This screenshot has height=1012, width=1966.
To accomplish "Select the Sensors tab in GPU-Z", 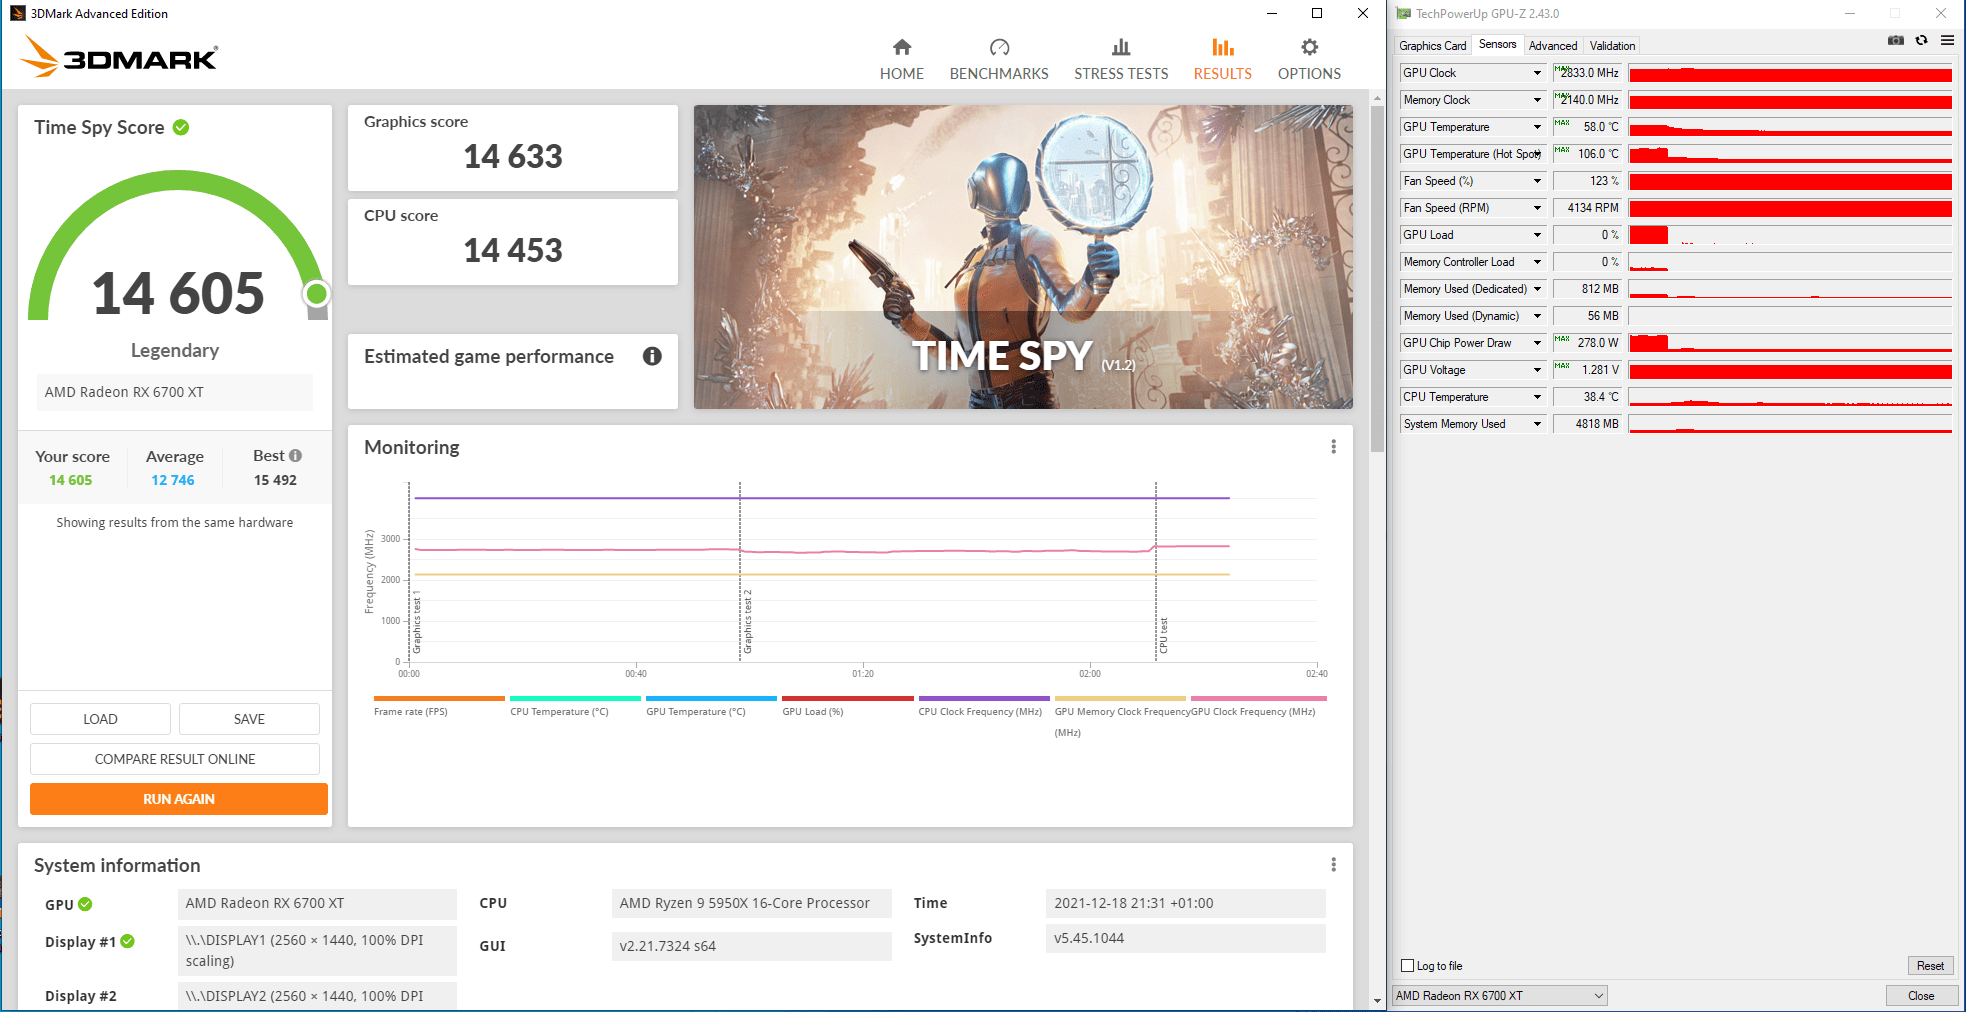I will (x=1497, y=44).
